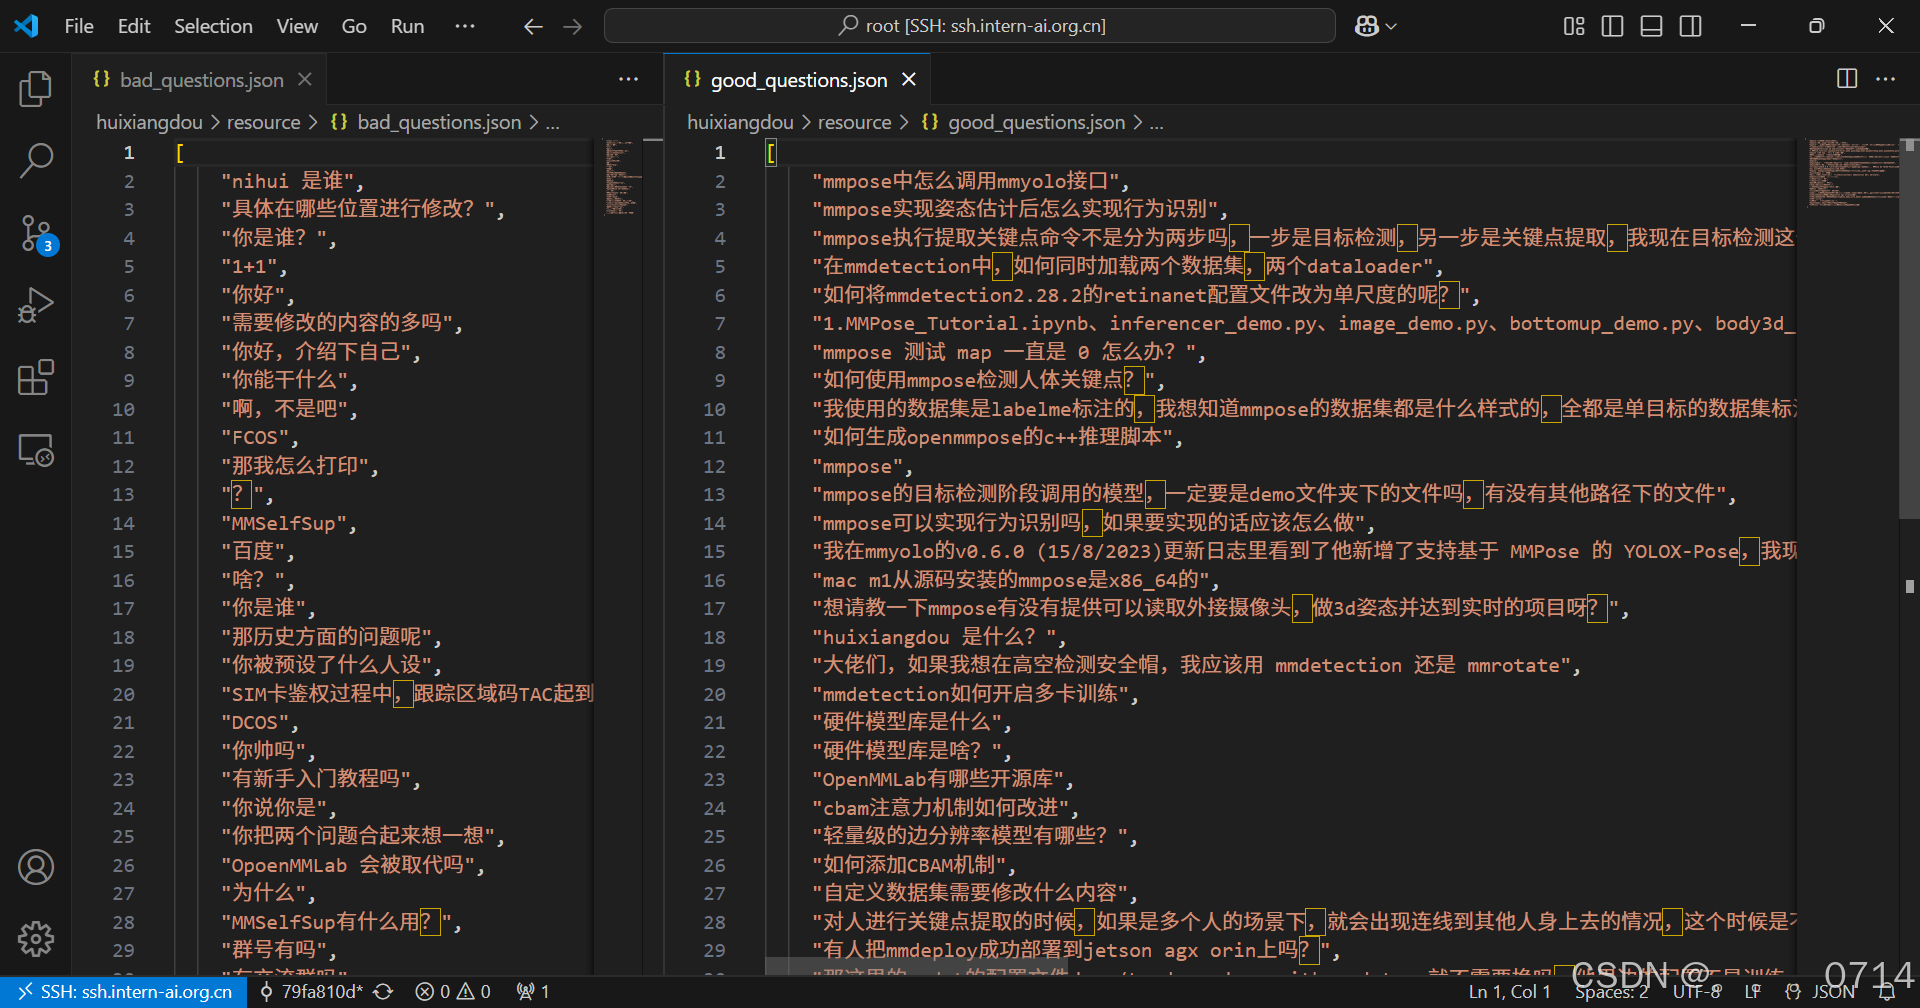This screenshot has height=1008, width=1920.
Task: Open the File menu
Action: click(79, 26)
